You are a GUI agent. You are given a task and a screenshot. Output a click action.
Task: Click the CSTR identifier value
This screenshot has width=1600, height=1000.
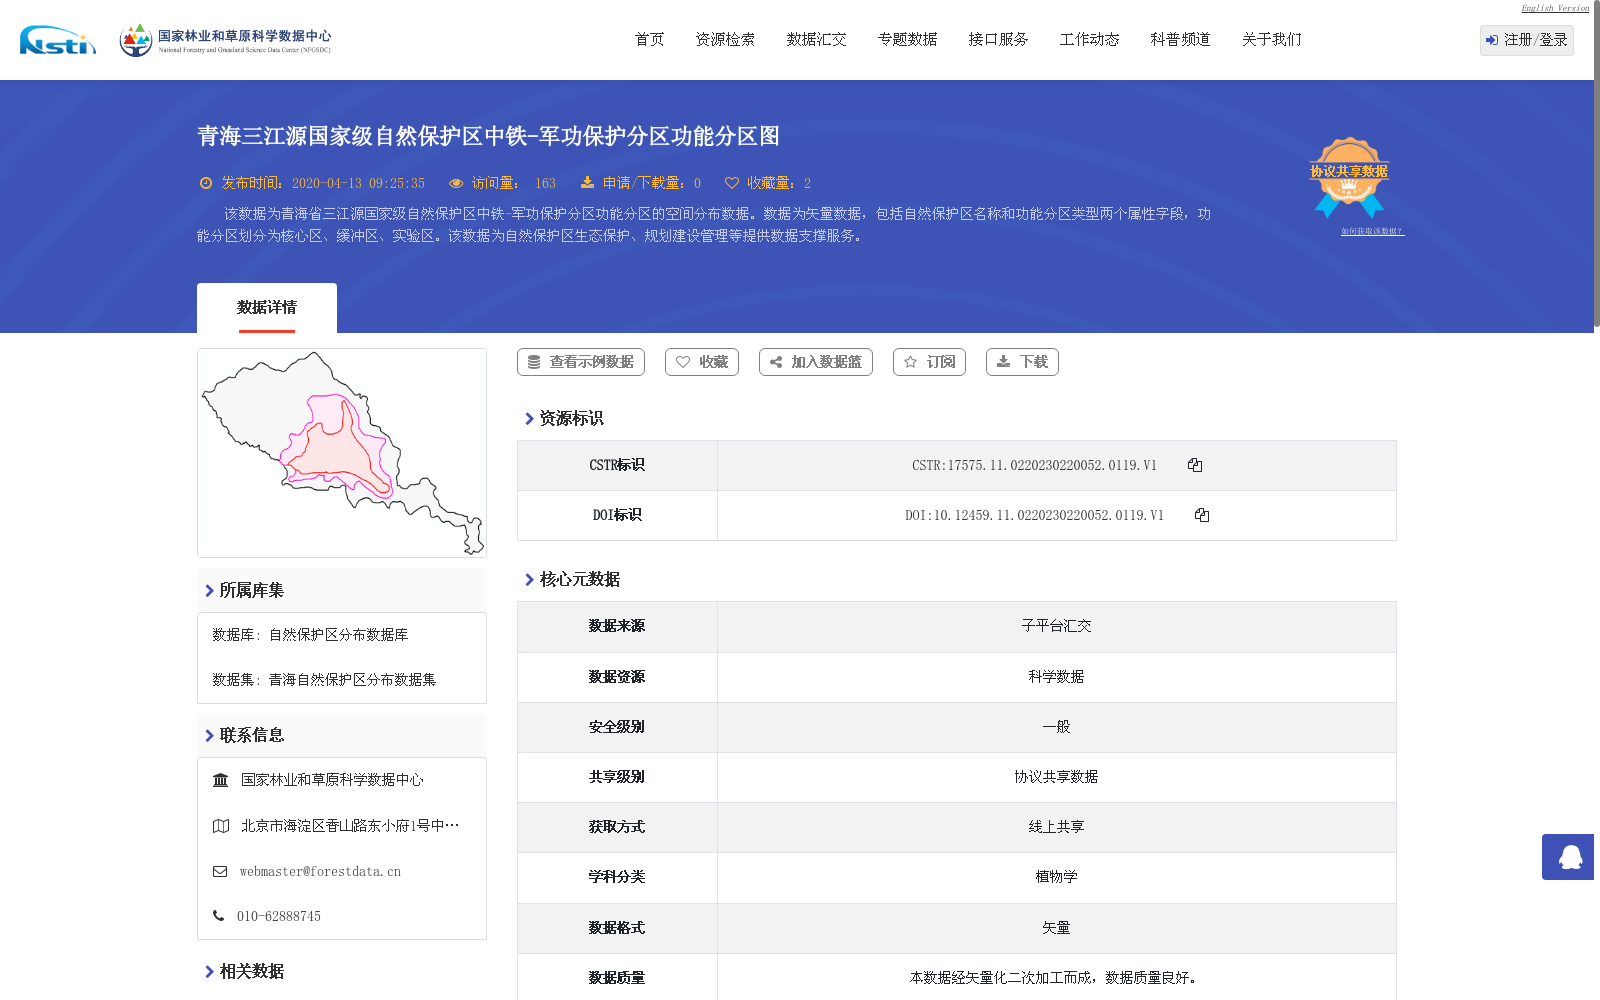click(1034, 465)
